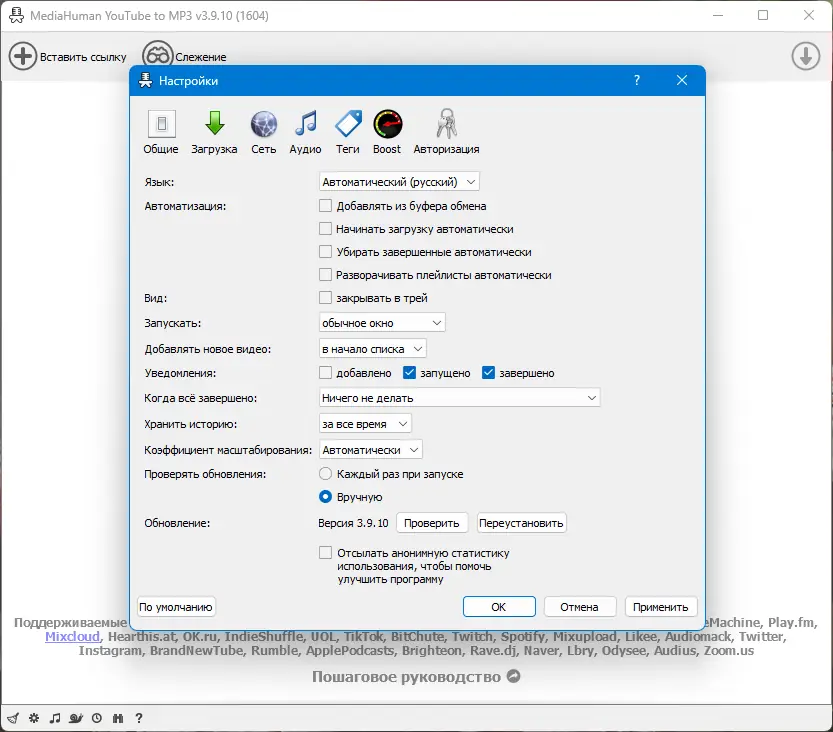This screenshot has height=732, width=833.
Task: Click the music note icon in bottom bar
Action: click(x=55, y=718)
